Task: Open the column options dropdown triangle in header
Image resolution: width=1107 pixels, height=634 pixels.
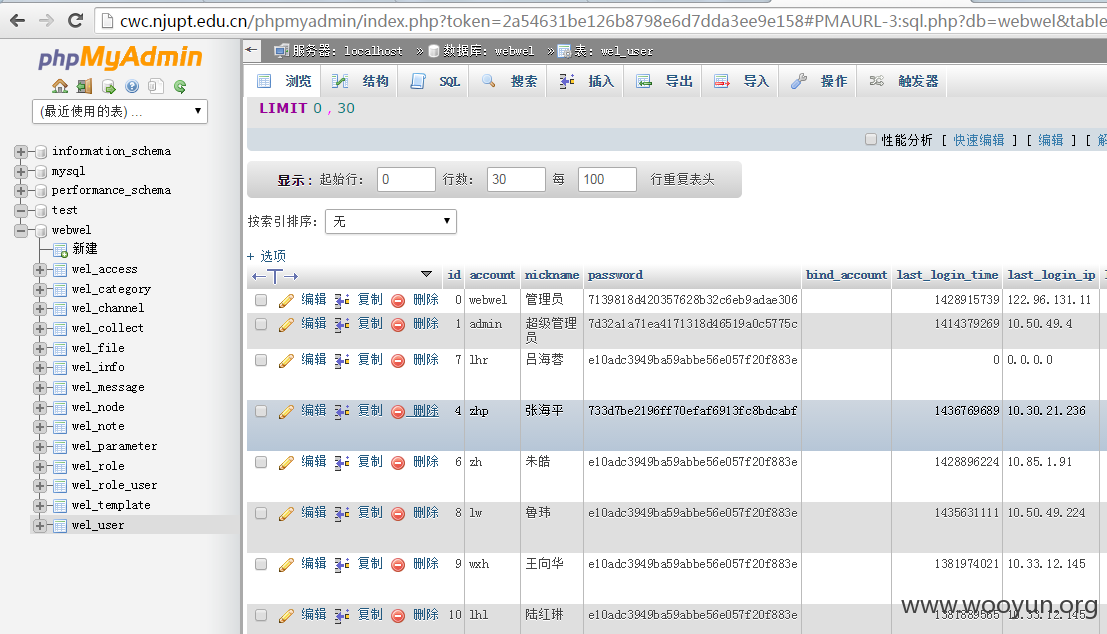Action: click(426, 274)
